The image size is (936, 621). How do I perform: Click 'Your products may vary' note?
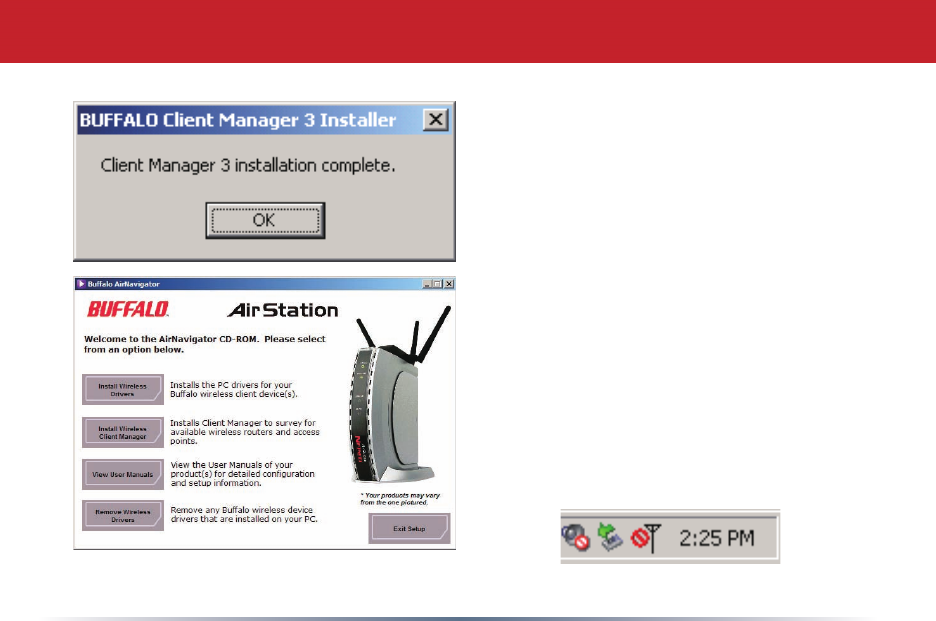(x=400, y=499)
